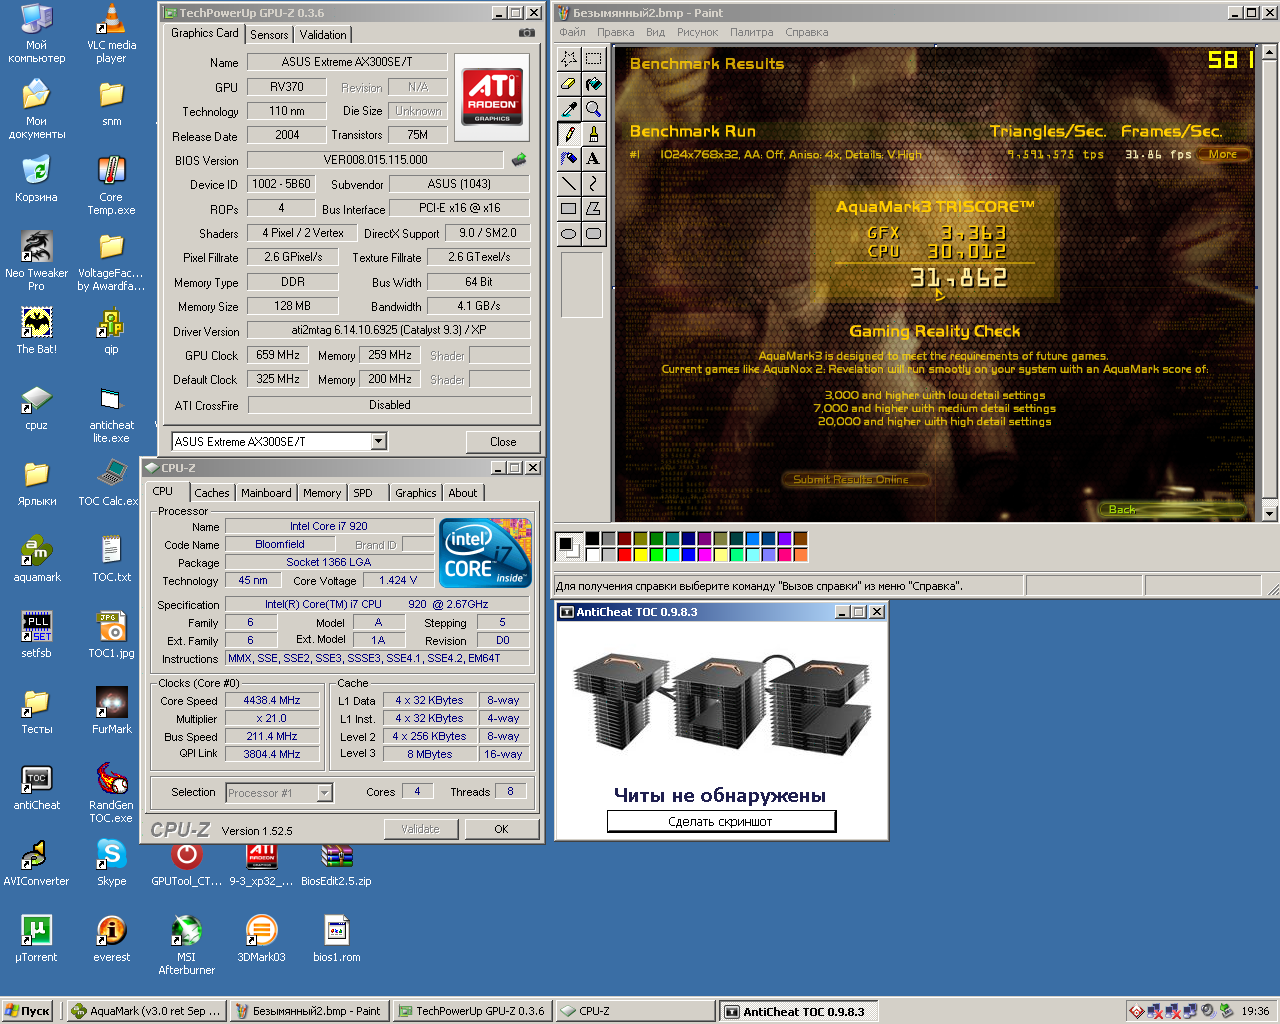Screen dimensions: 1280x1024
Task: Activate the Airbrush tool in Paint
Action: click(x=569, y=158)
